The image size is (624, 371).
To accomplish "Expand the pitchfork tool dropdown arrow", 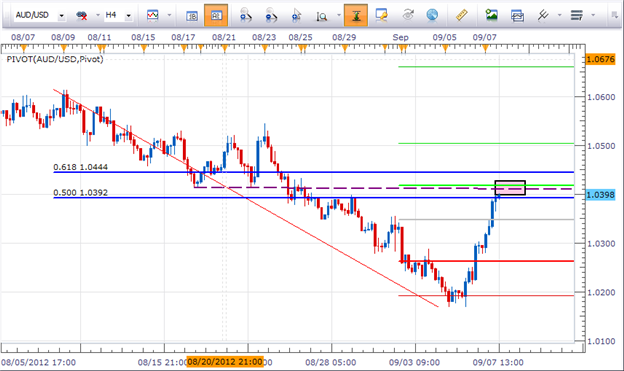I will point(559,16).
